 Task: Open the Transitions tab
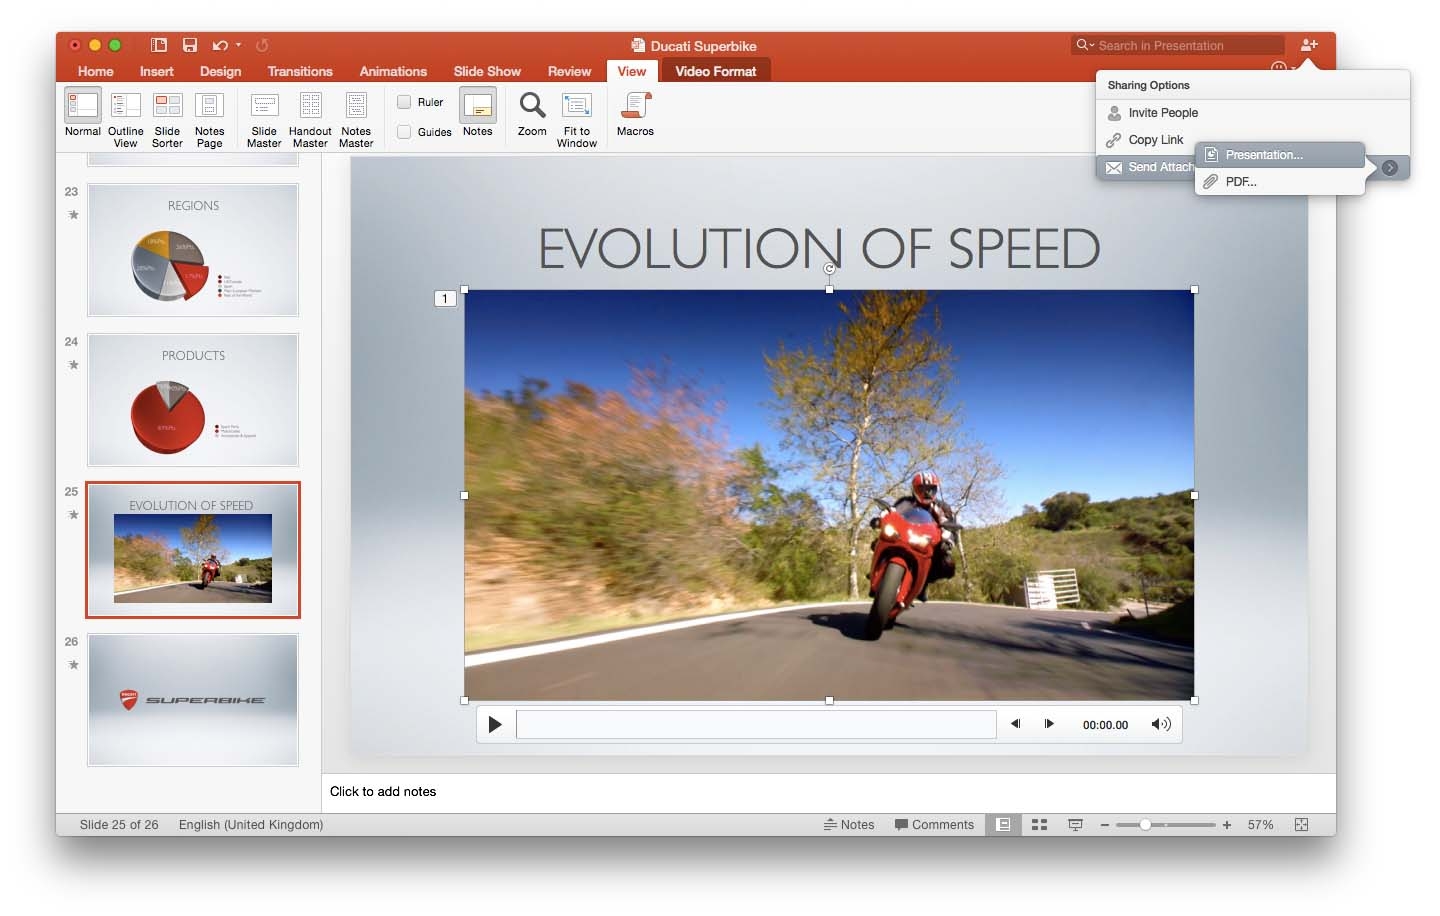(300, 71)
